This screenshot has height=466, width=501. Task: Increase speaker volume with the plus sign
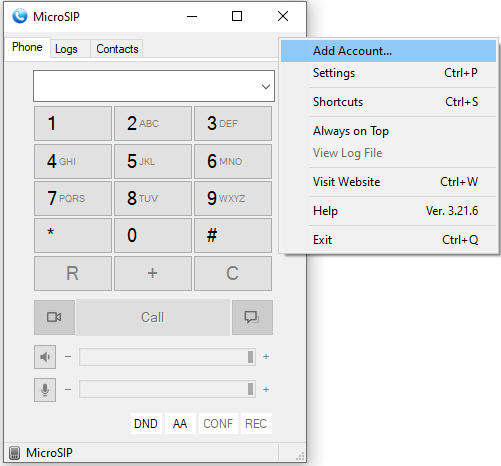[x=266, y=357]
